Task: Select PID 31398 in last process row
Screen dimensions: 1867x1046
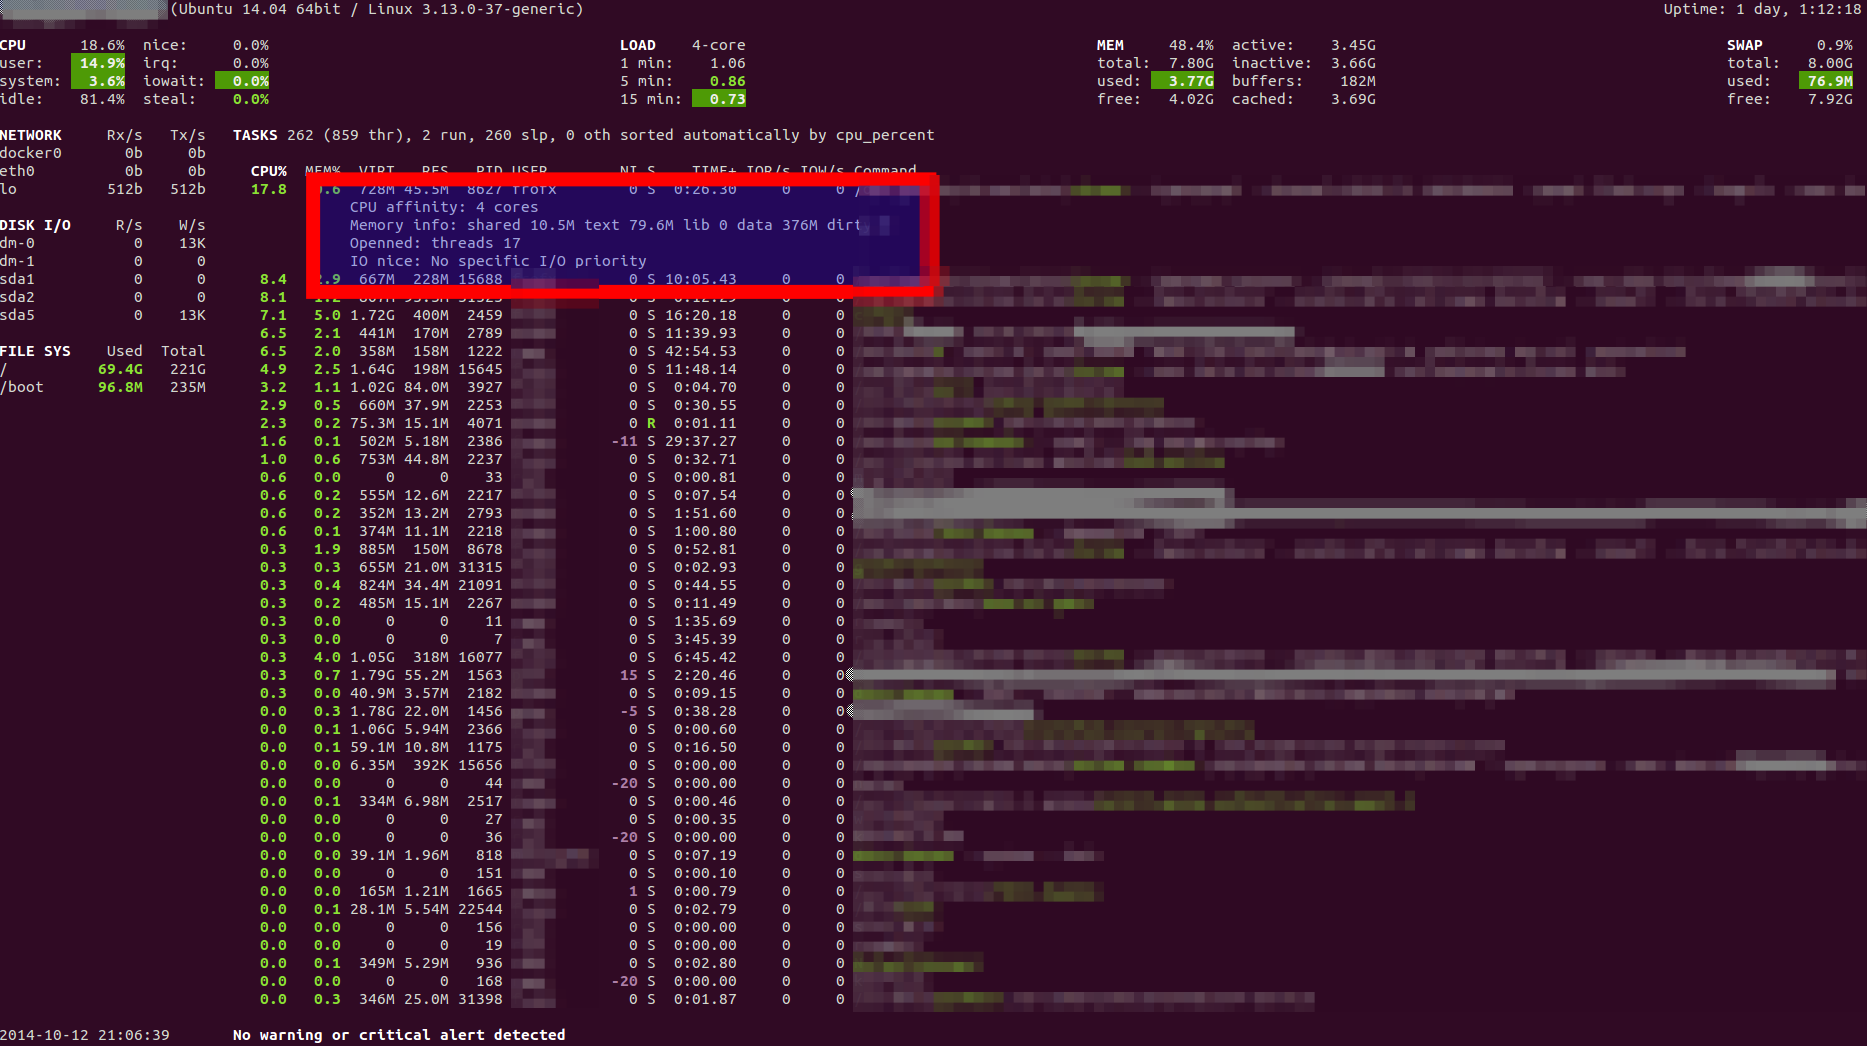Action: 480,999
